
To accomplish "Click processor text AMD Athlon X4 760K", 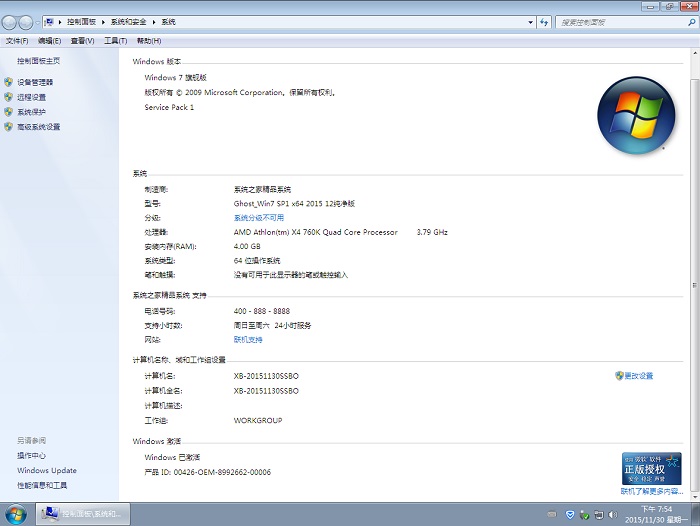I will 315,232.
